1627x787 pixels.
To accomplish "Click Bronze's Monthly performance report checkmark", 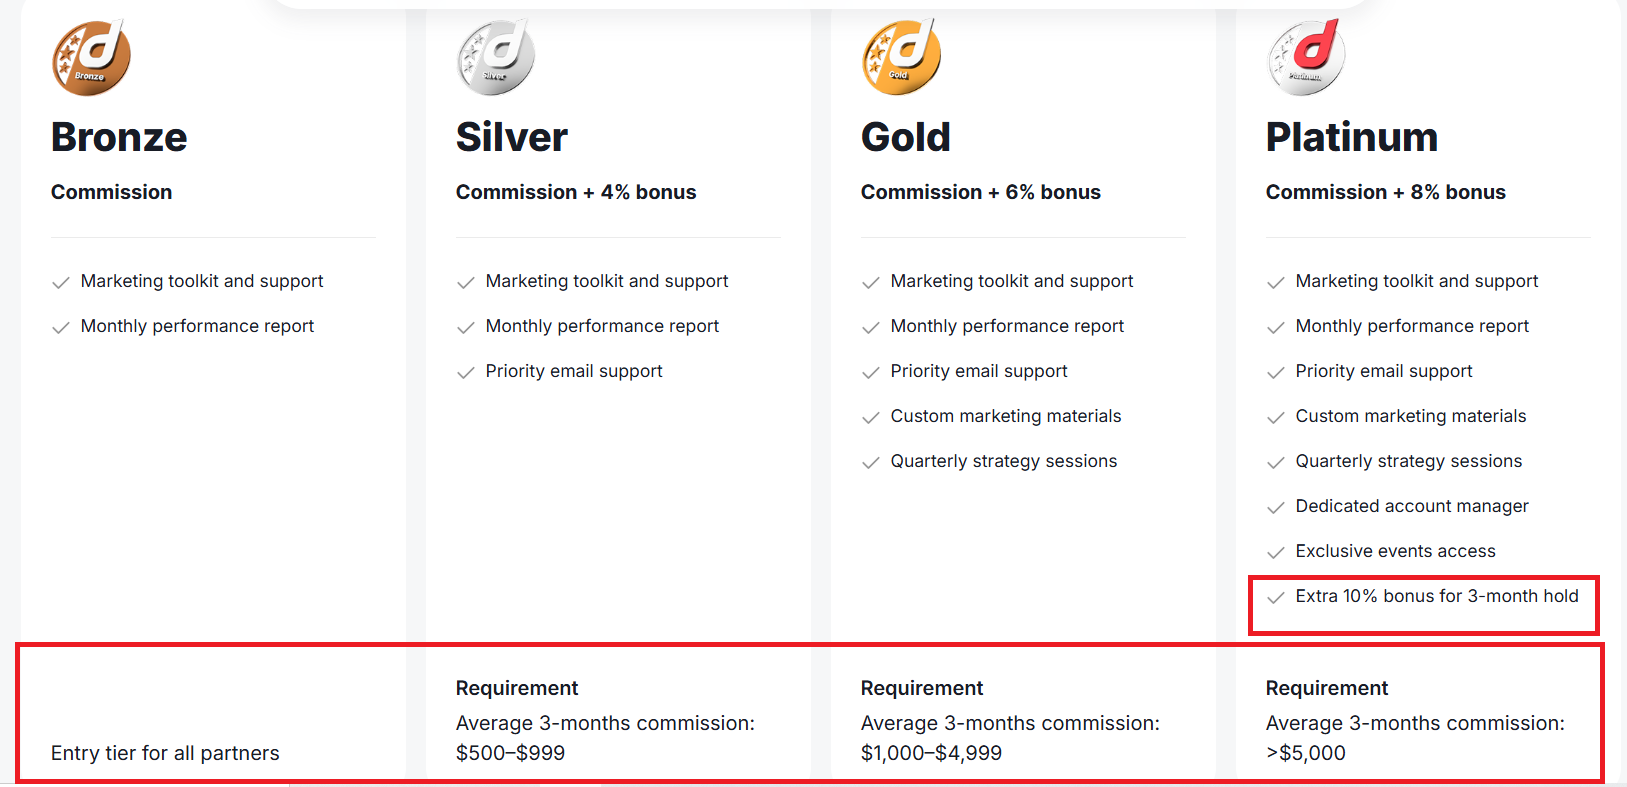I will [x=60, y=328].
